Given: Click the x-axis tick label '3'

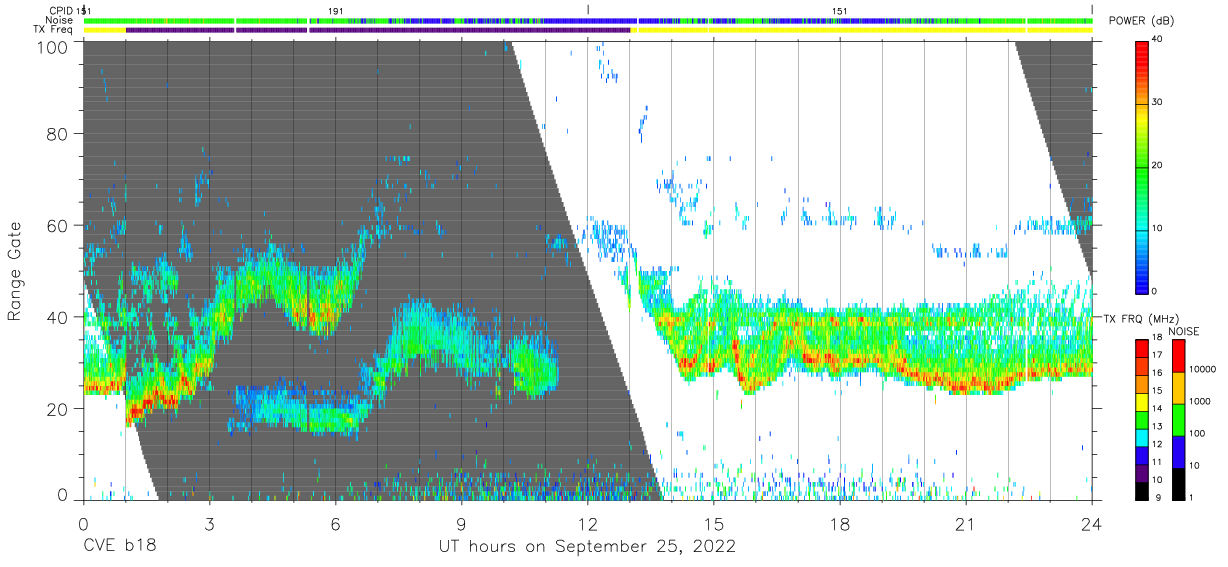Looking at the screenshot, I should pyautogui.click(x=209, y=523).
